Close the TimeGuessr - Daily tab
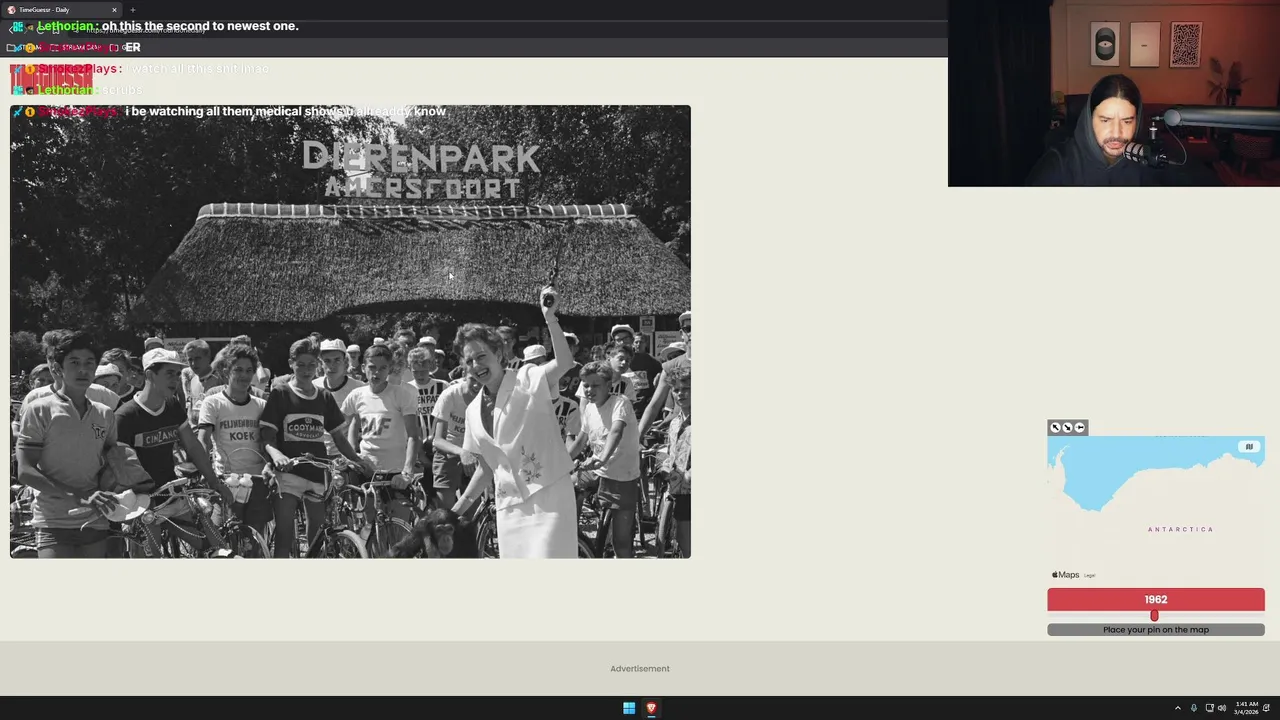 tap(114, 10)
